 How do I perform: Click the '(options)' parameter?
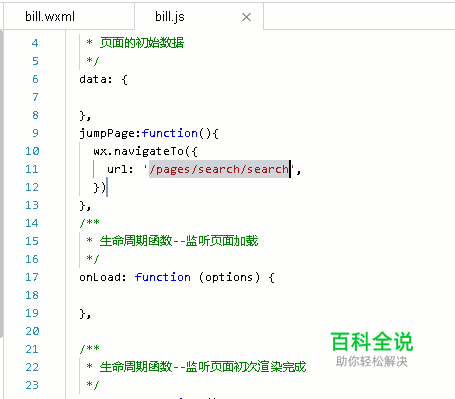[229, 277]
